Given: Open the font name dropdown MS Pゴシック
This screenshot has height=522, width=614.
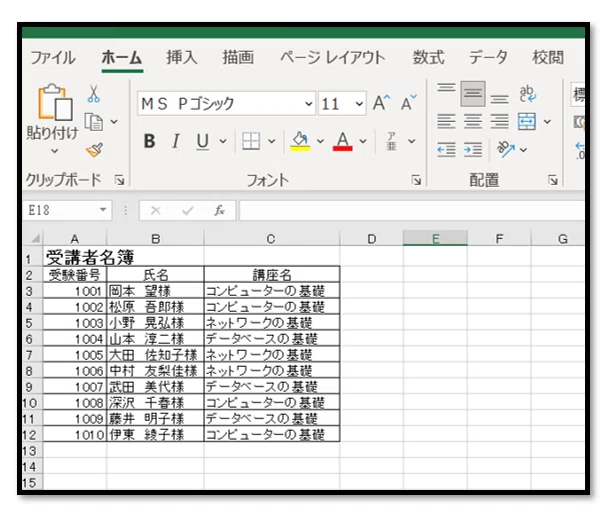Looking at the screenshot, I should point(309,104).
